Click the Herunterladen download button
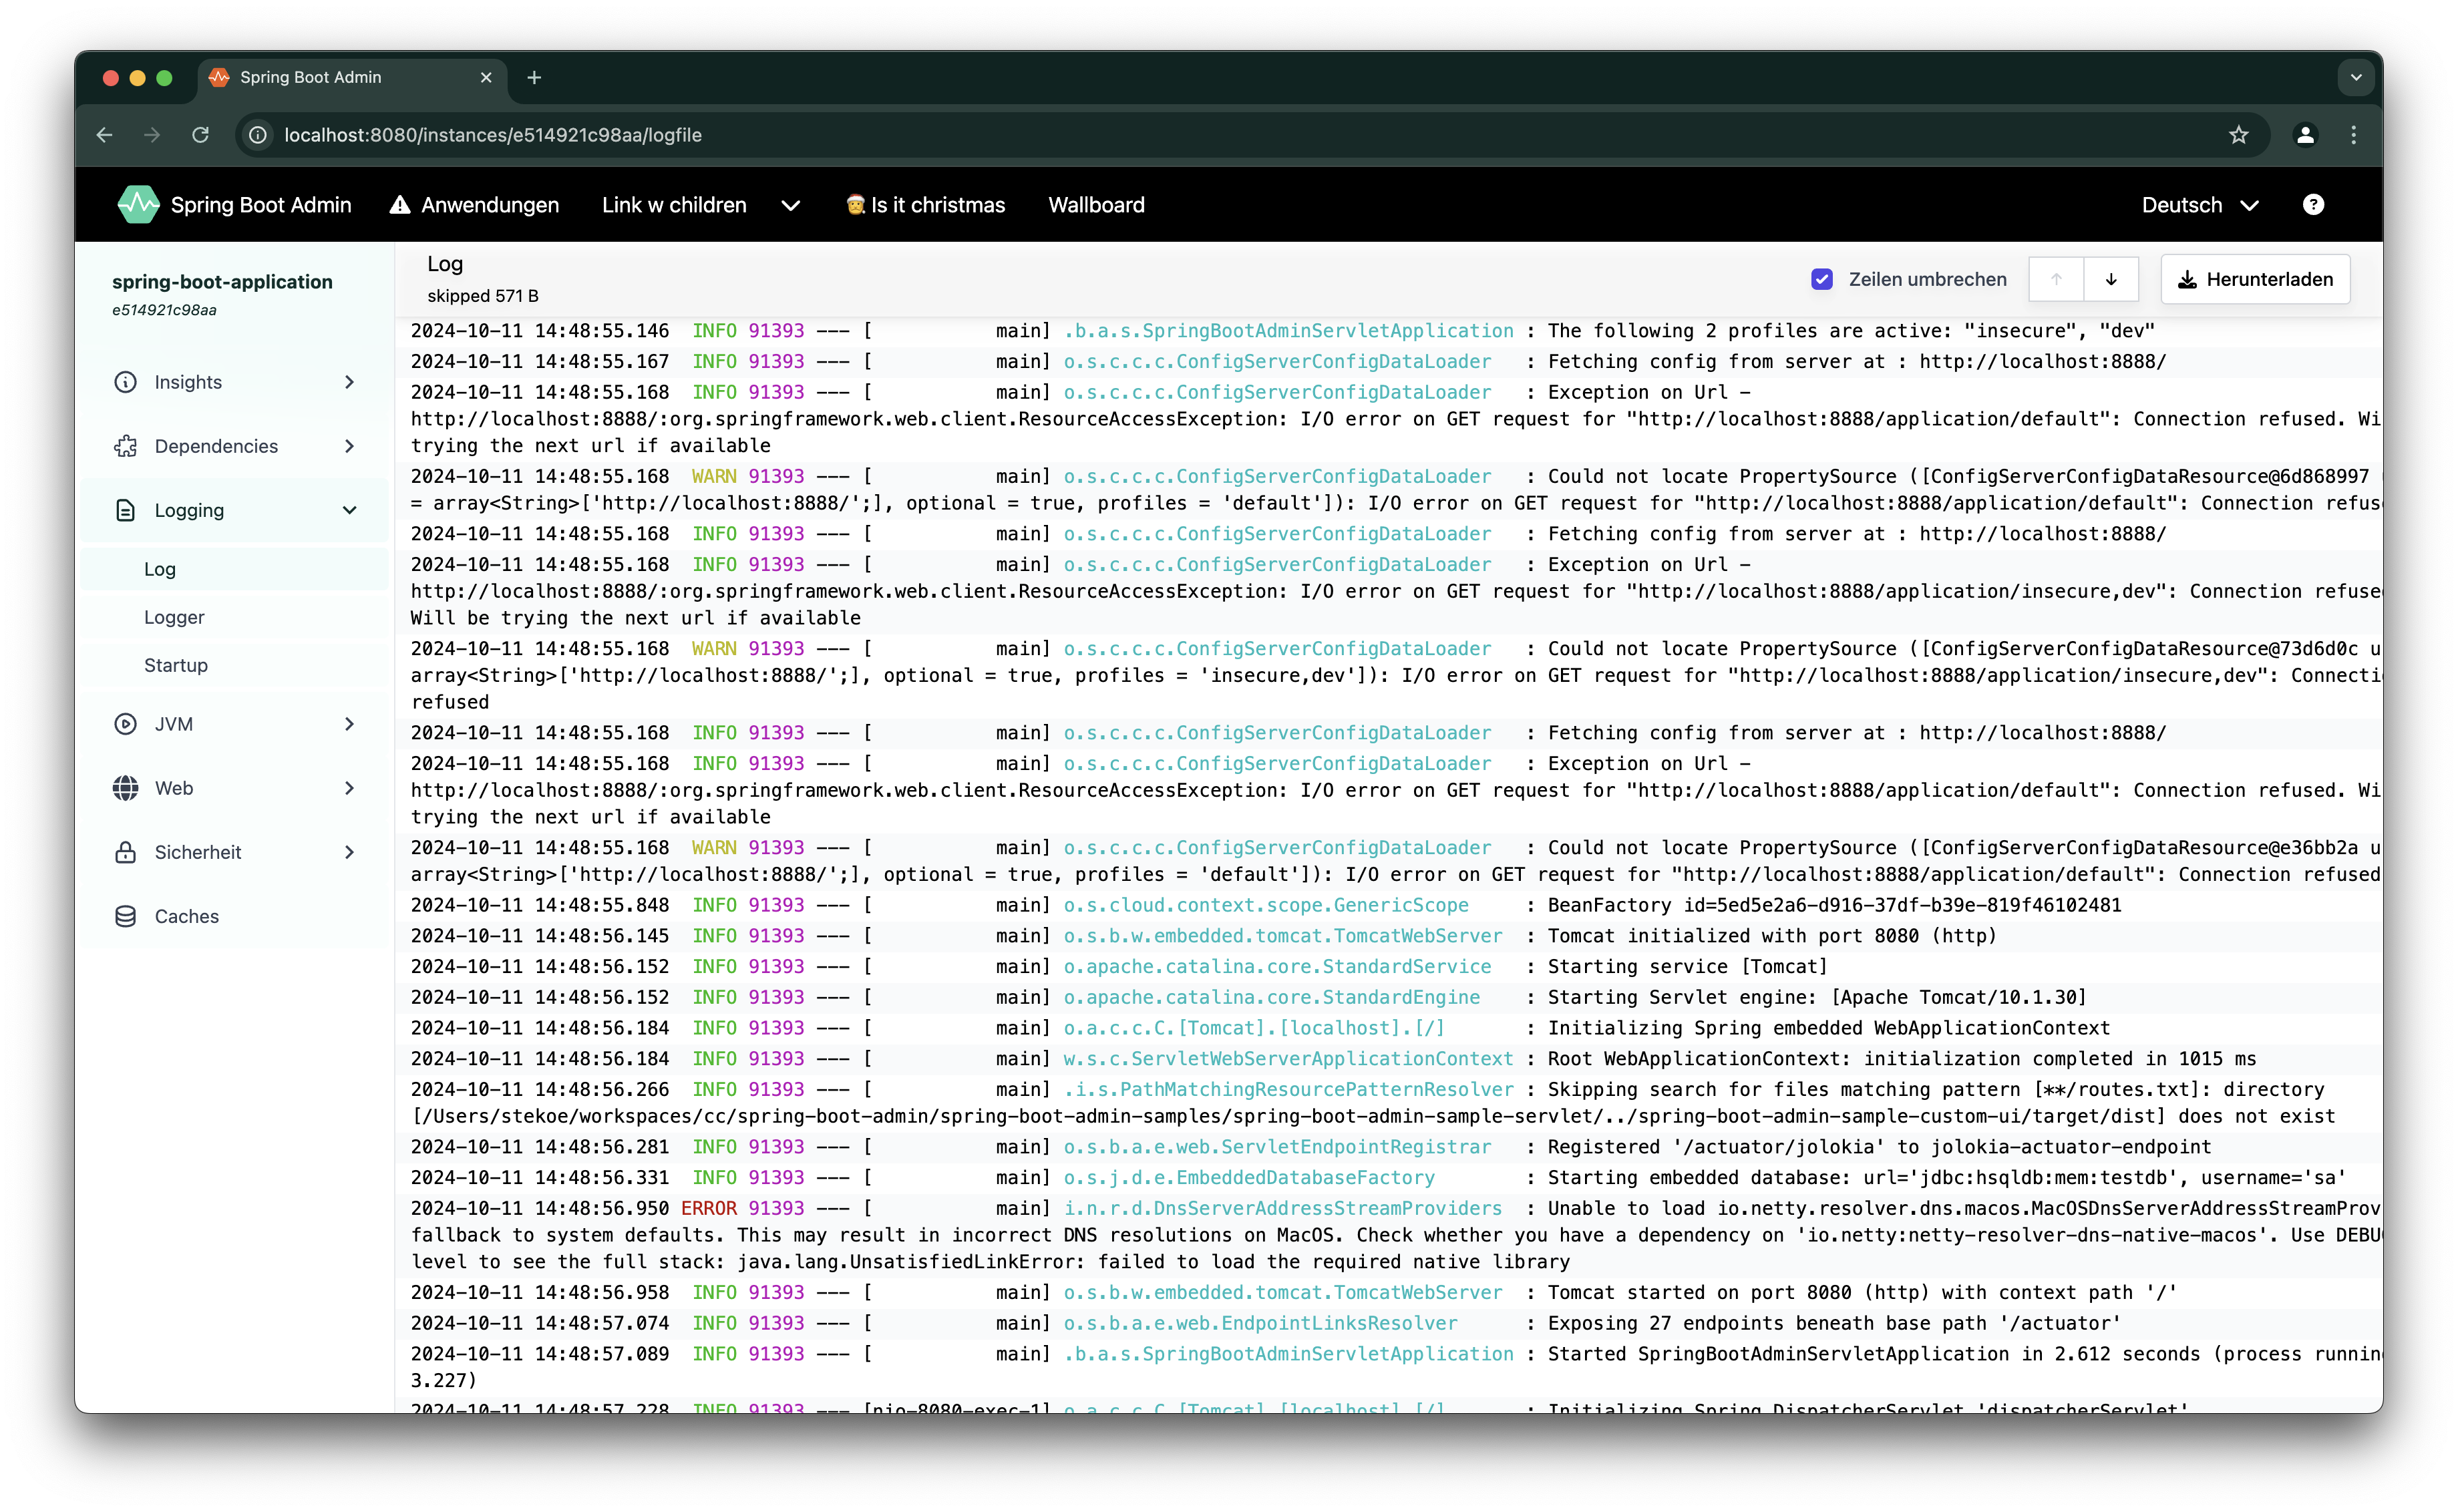The image size is (2458, 1512). coord(2255,279)
